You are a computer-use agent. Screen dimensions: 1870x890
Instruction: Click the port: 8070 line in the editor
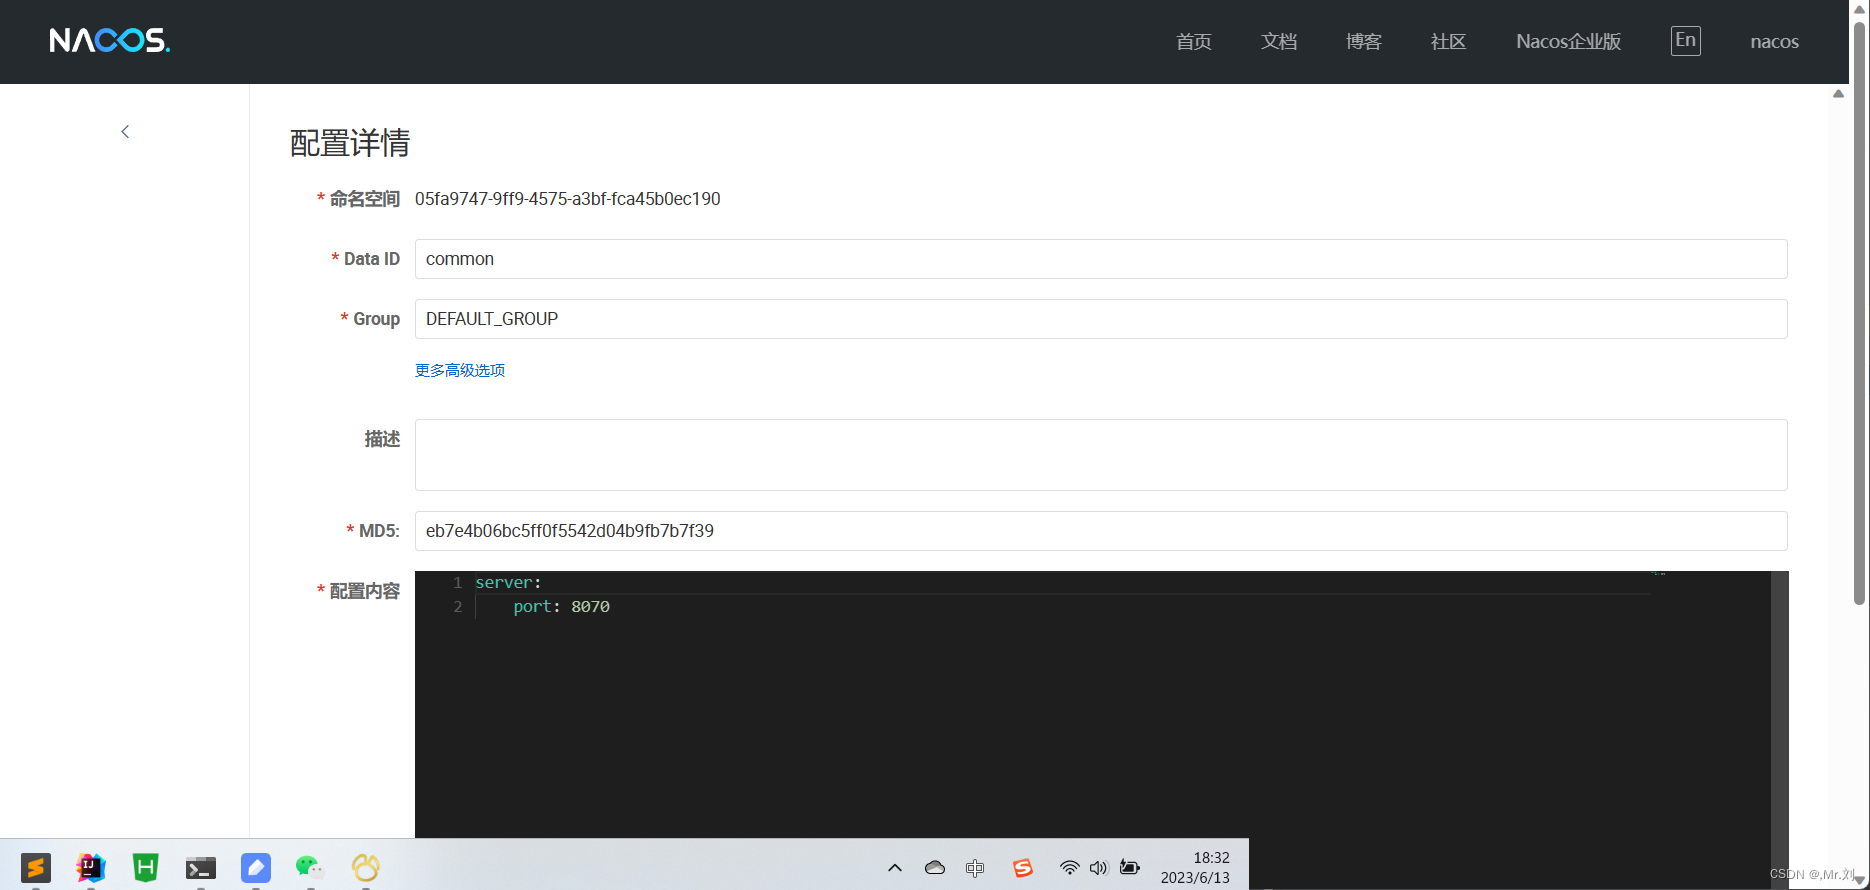561,606
